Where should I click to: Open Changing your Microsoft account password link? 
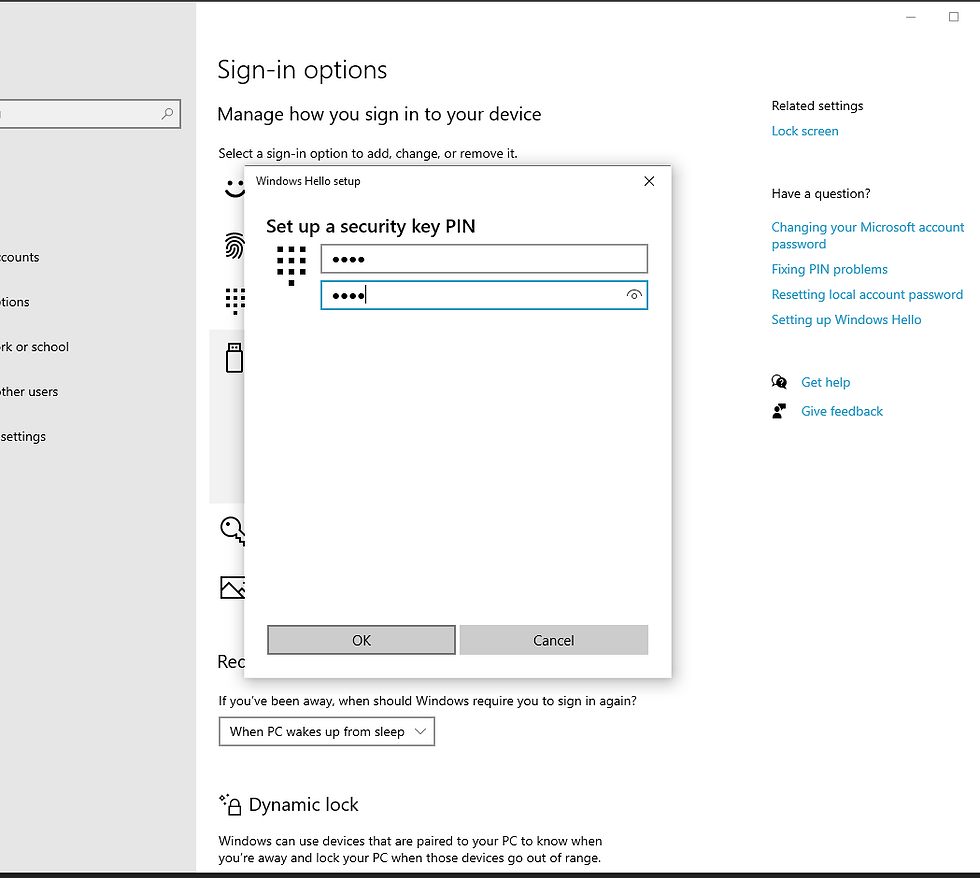[868, 236]
